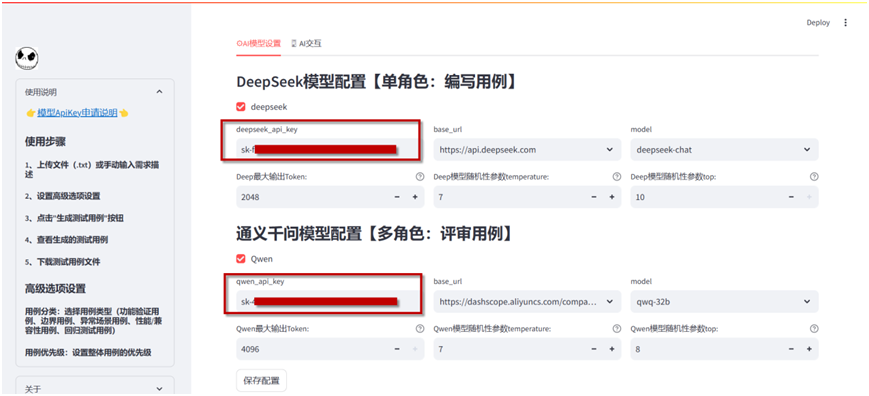
Task: Show help for Deep top parameter
Action: (814, 177)
